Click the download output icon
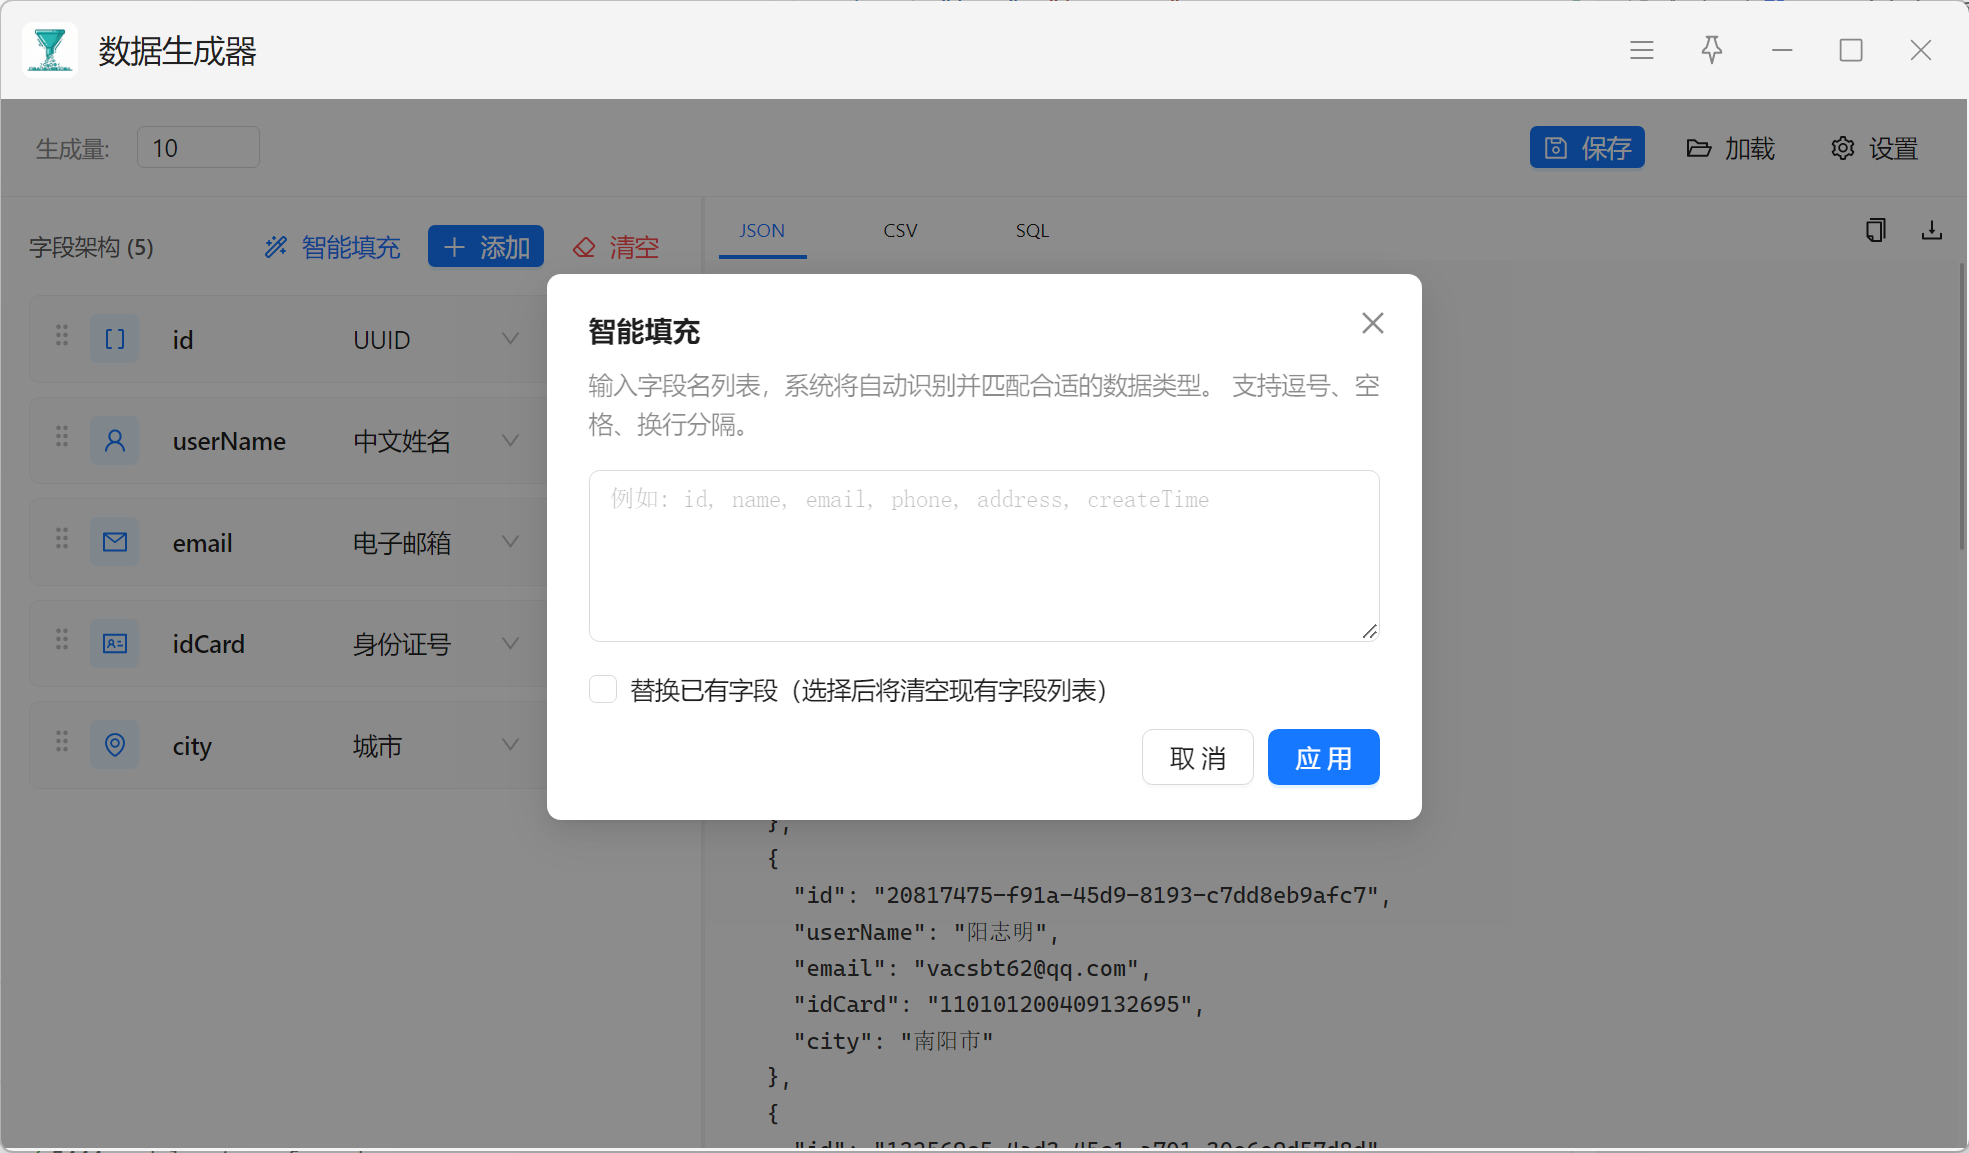The image size is (1969, 1153). pos(1931,231)
